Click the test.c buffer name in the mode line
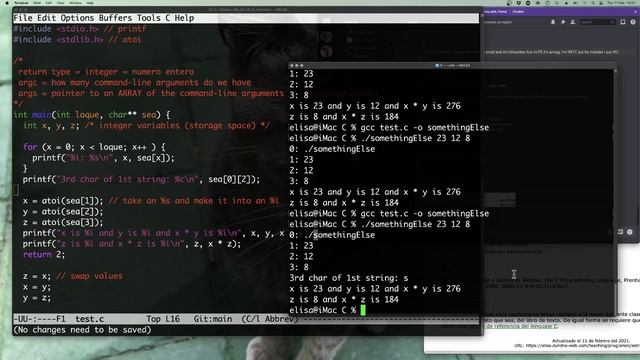The height and width of the screenshot is (360, 640). point(89,319)
